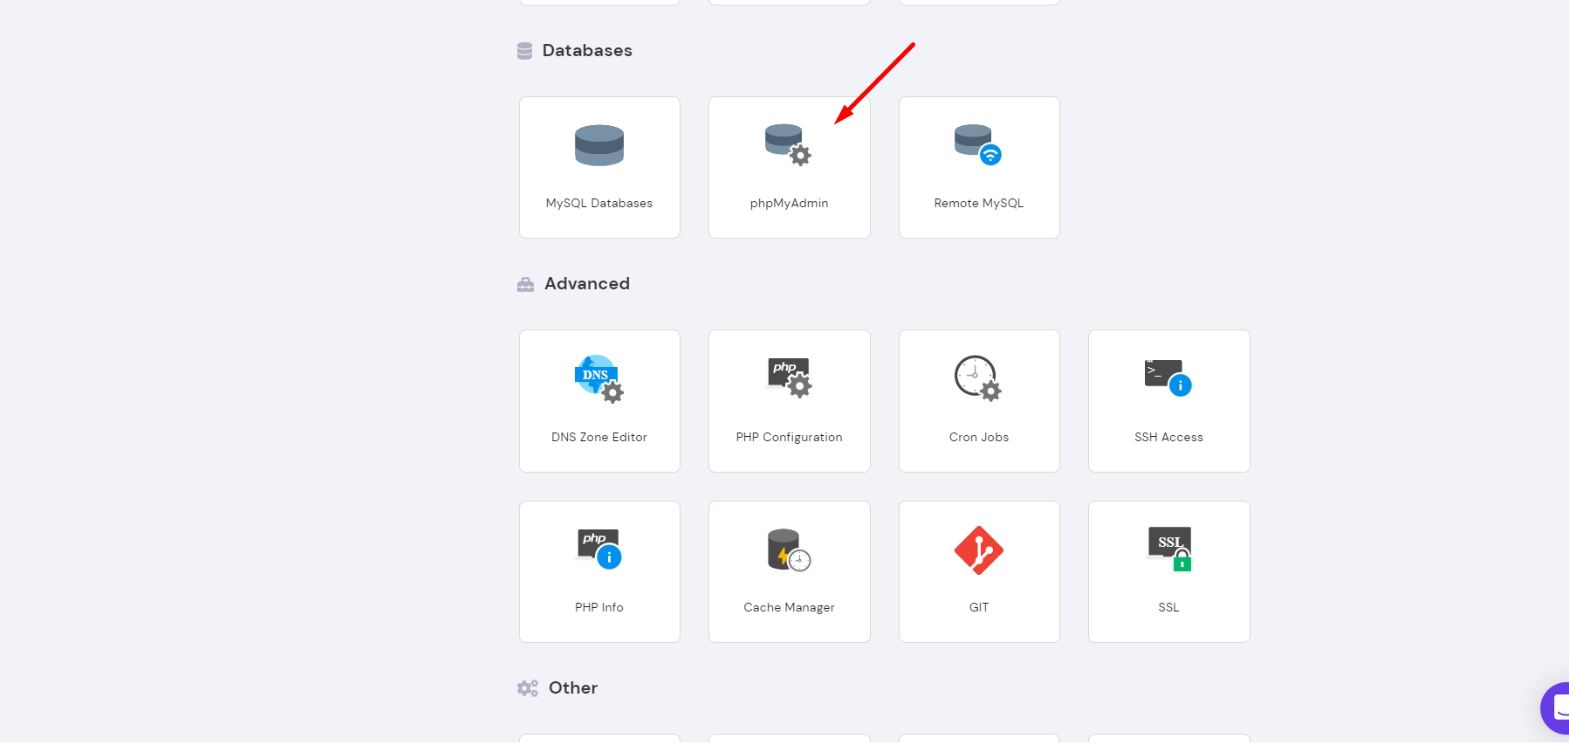Click the PHP Info label
This screenshot has width=1569, height=753.
tap(599, 607)
